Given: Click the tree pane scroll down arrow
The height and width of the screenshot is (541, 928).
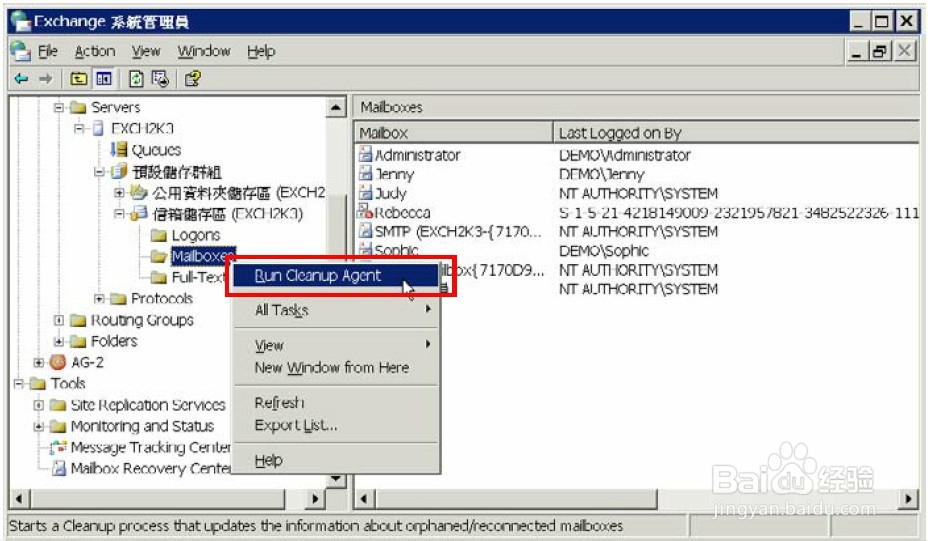Looking at the screenshot, I should (x=336, y=478).
